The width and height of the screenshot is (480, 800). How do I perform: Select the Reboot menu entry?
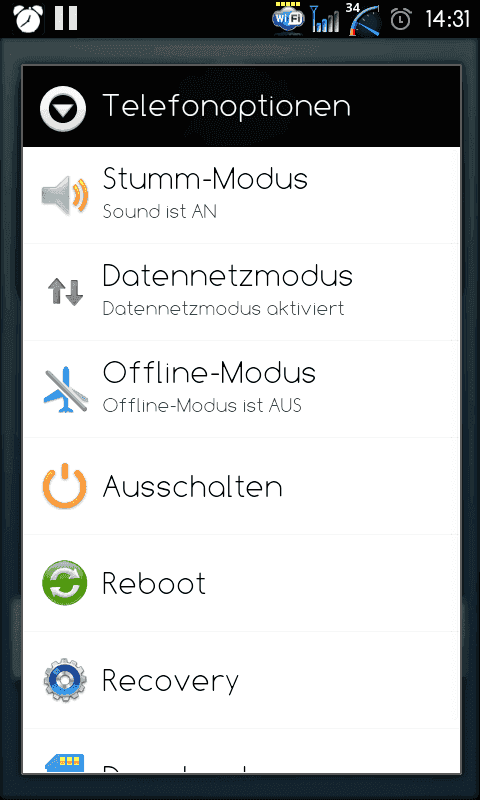(241, 583)
